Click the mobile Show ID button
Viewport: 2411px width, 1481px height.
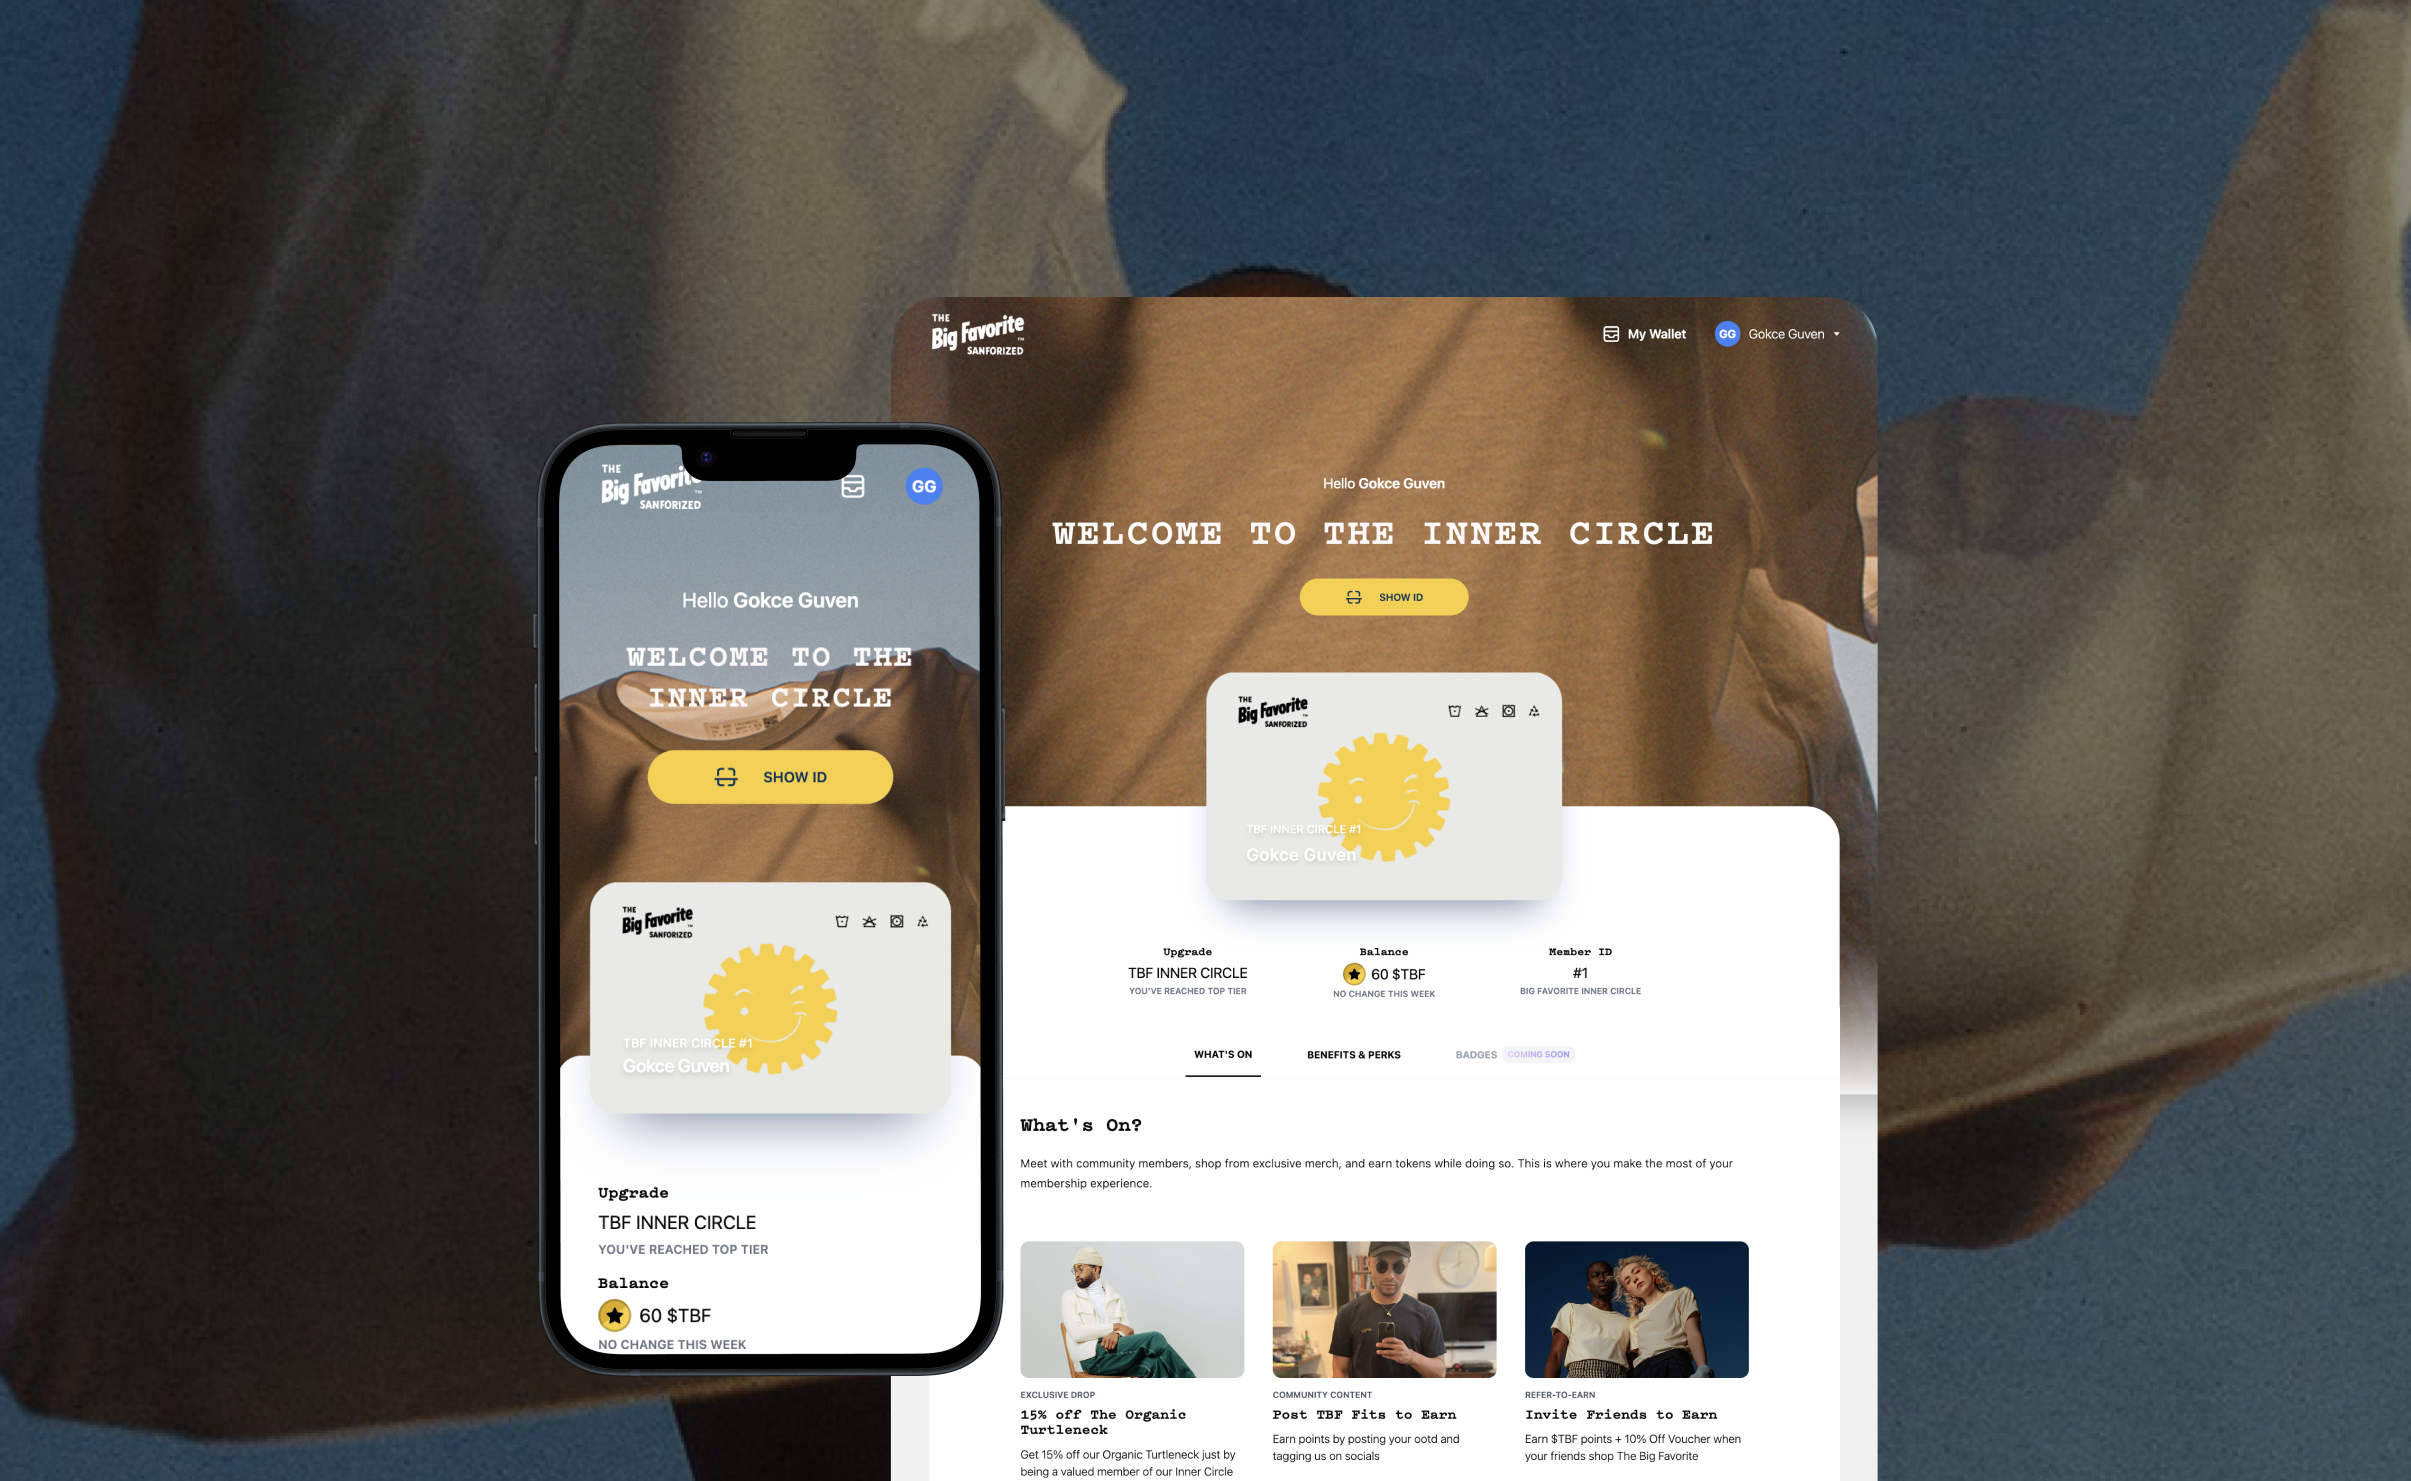(770, 775)
